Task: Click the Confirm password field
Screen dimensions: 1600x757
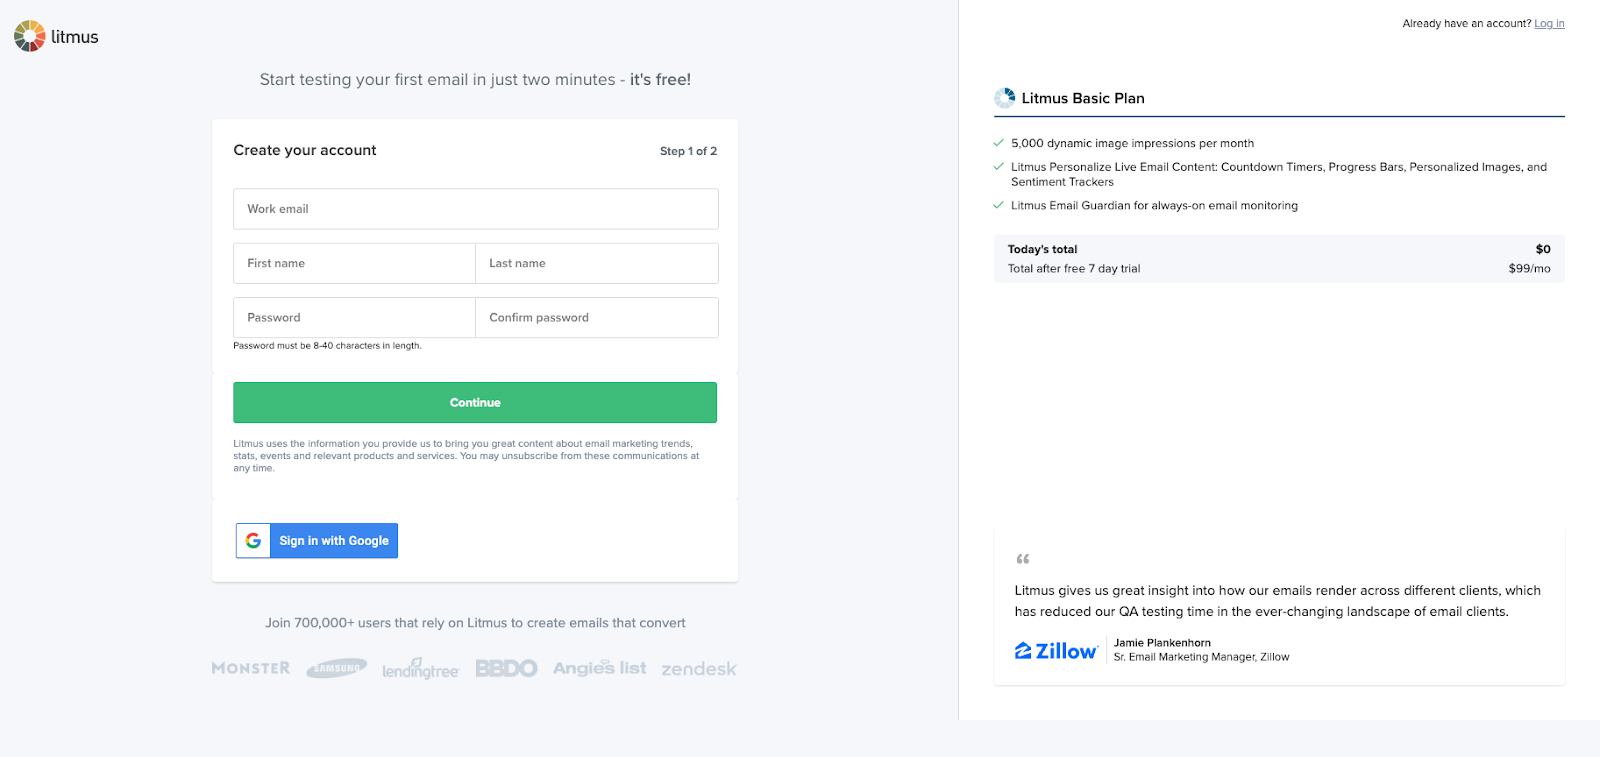Action: click(x=596, y=317)
